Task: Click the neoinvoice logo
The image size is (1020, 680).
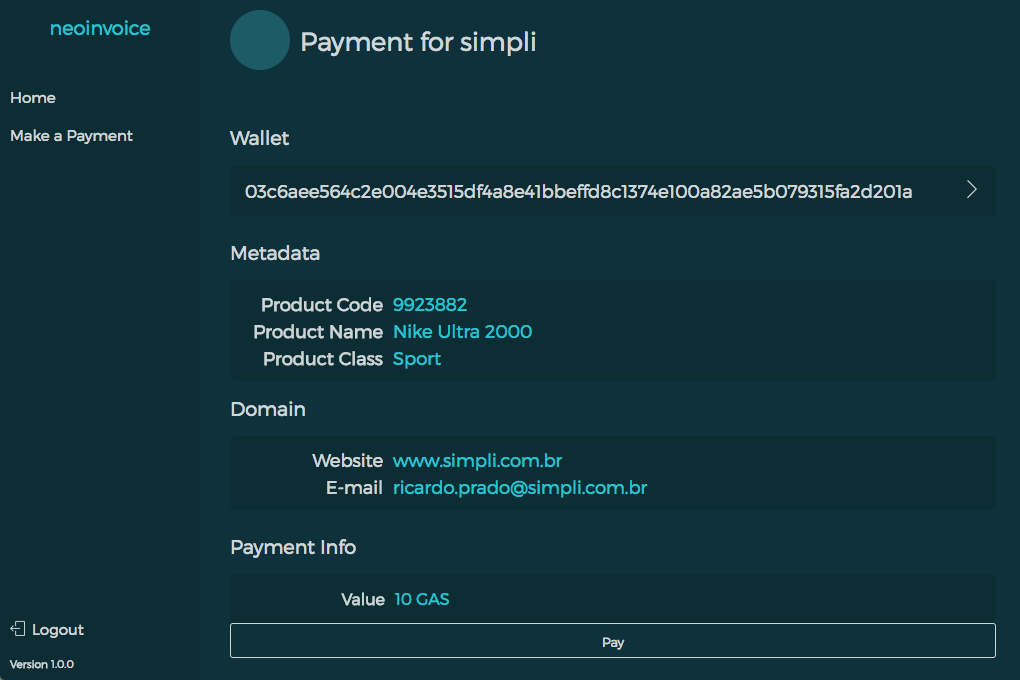Action: [100, 28]
